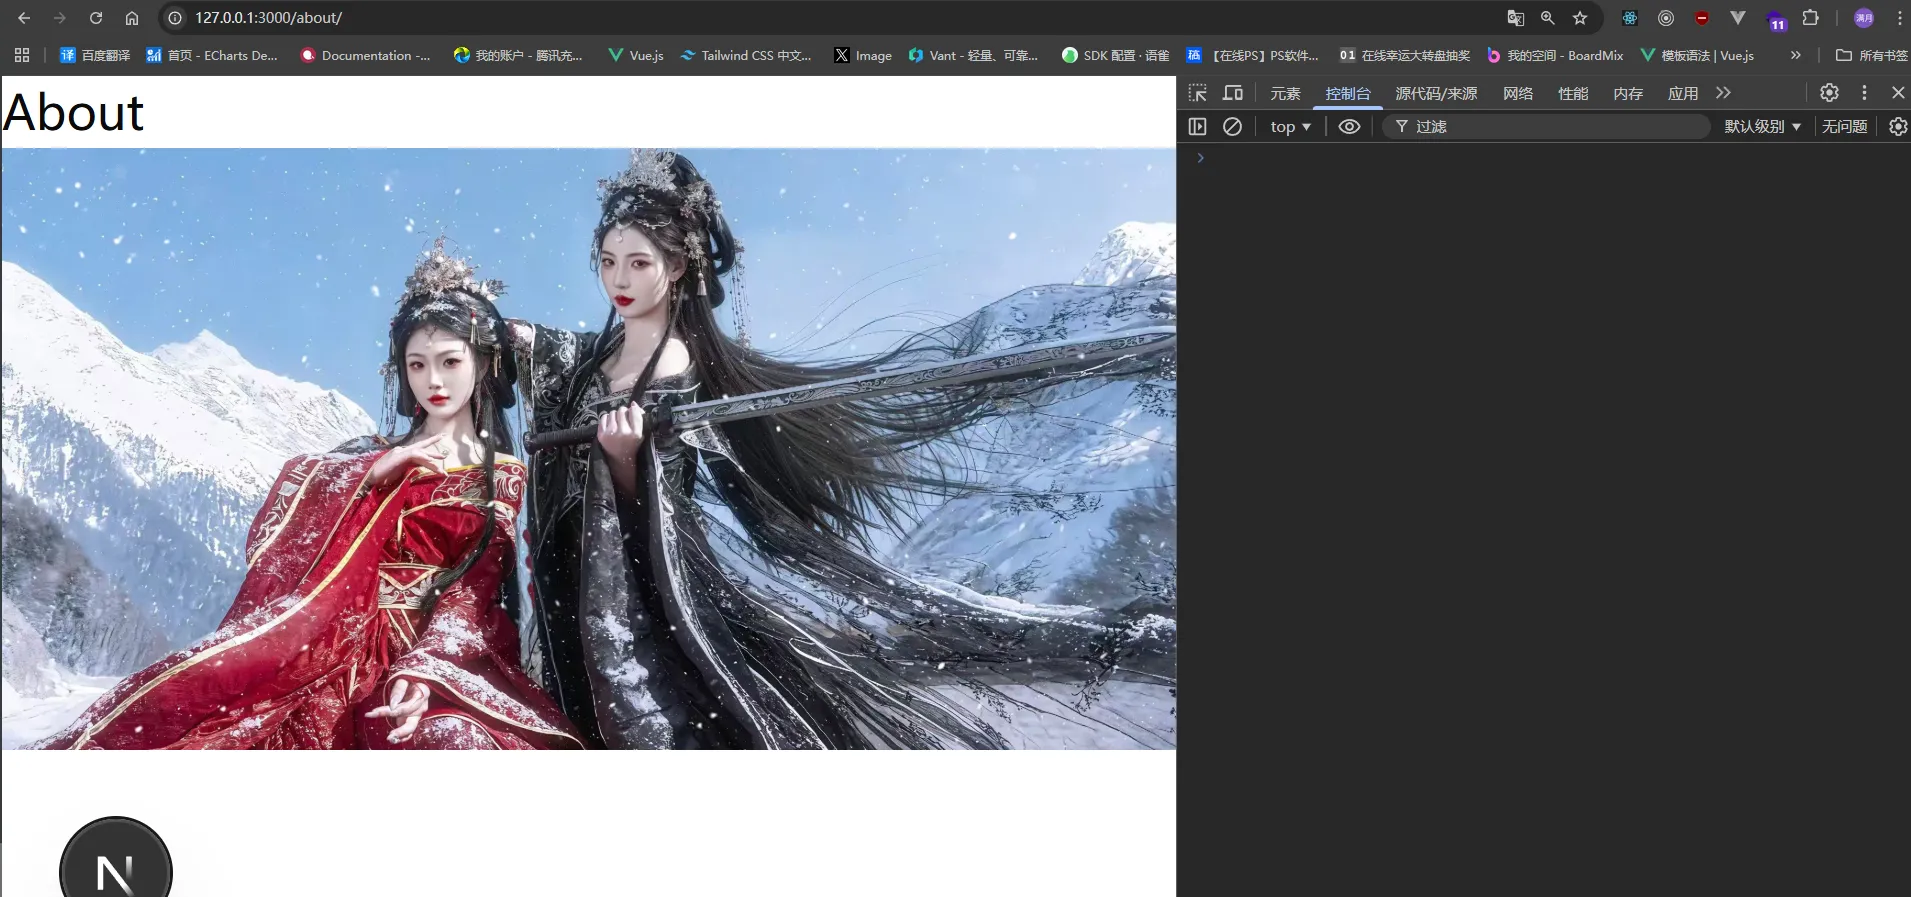Open DevTools settings gear icon
Screen dimensions: 1911x897
1829,93
